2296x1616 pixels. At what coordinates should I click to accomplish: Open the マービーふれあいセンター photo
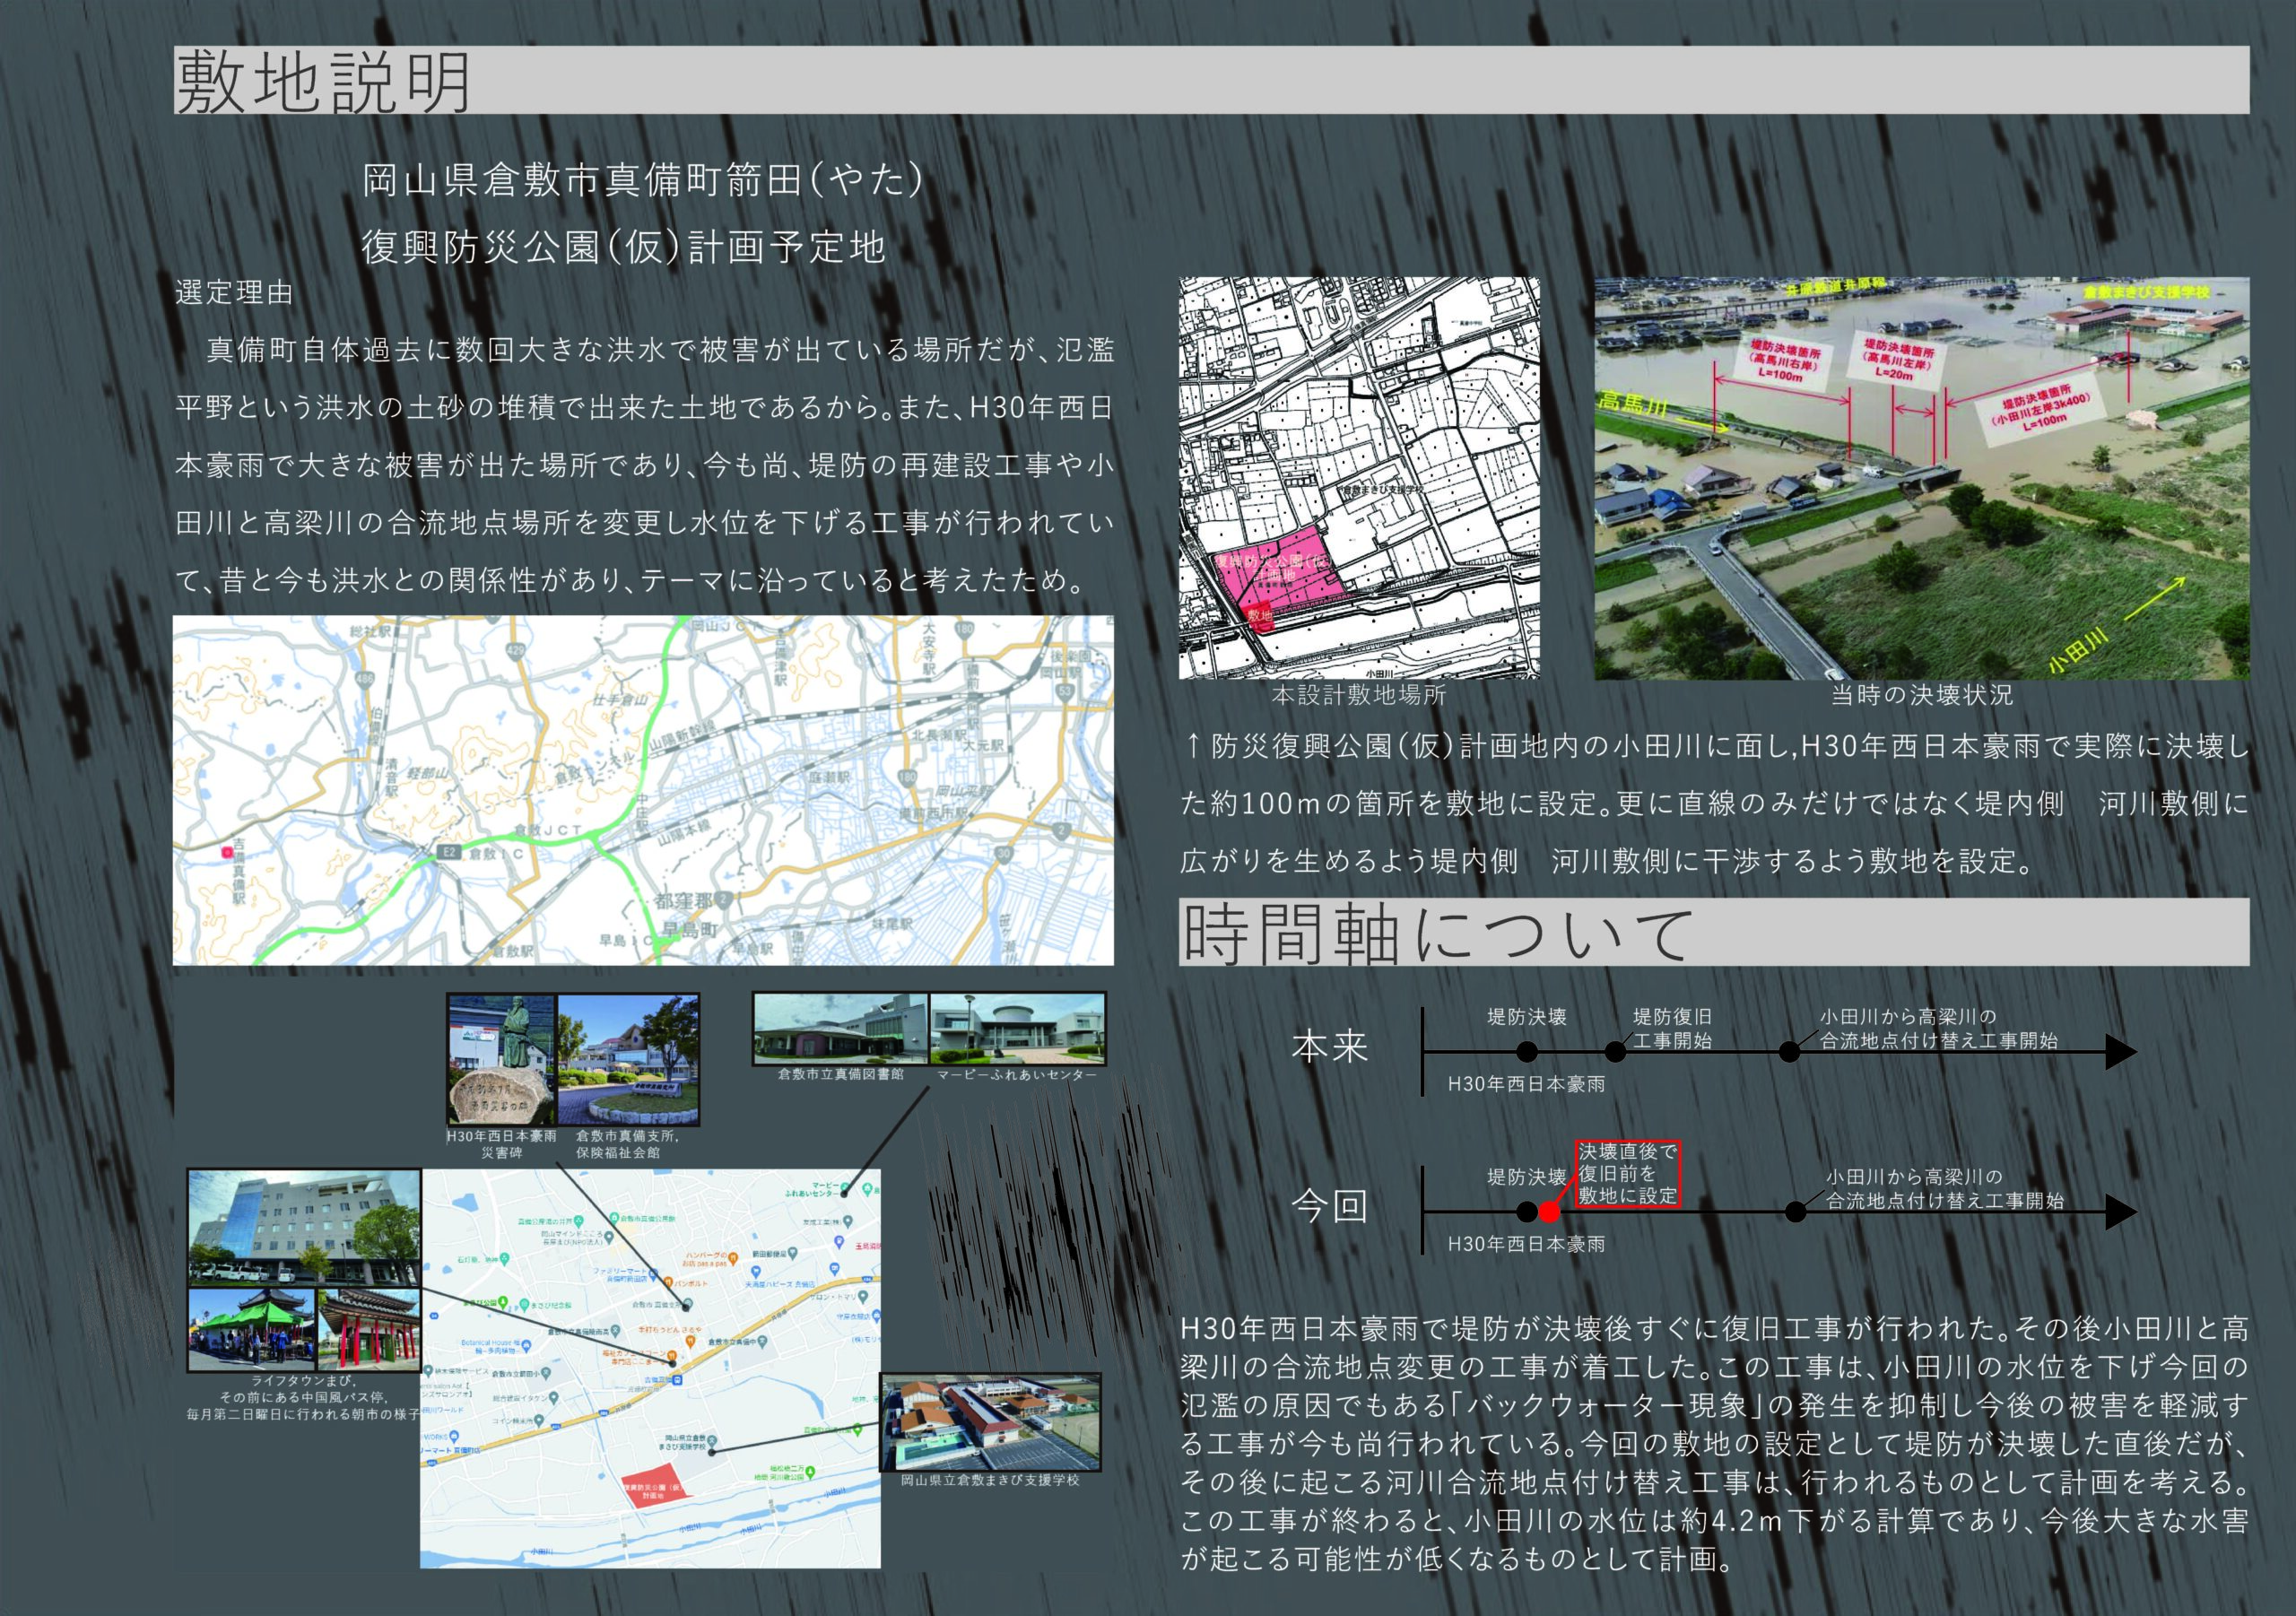pos(1017,1028)
